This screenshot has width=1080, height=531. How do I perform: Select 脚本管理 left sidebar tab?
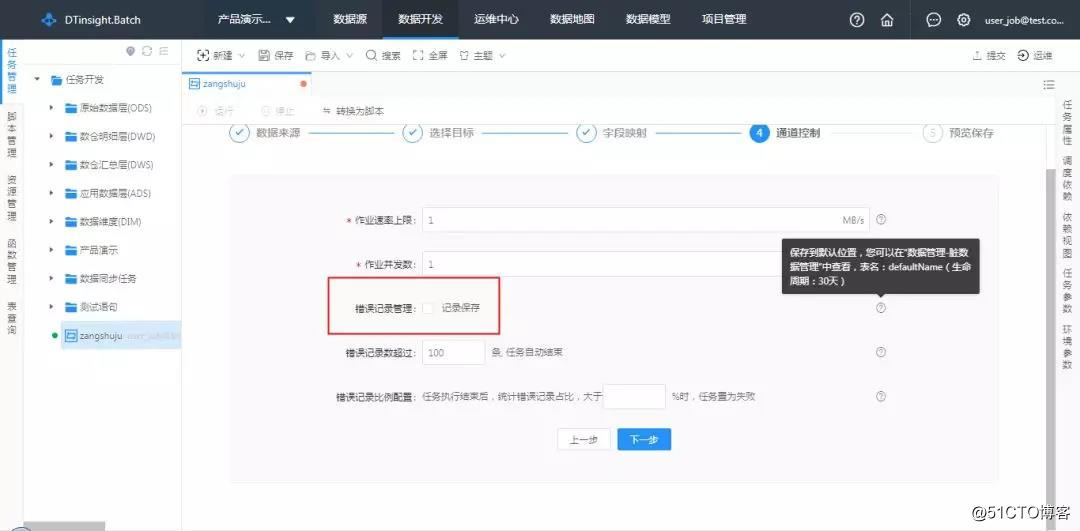pyautogui.click(x=12, y=135)
